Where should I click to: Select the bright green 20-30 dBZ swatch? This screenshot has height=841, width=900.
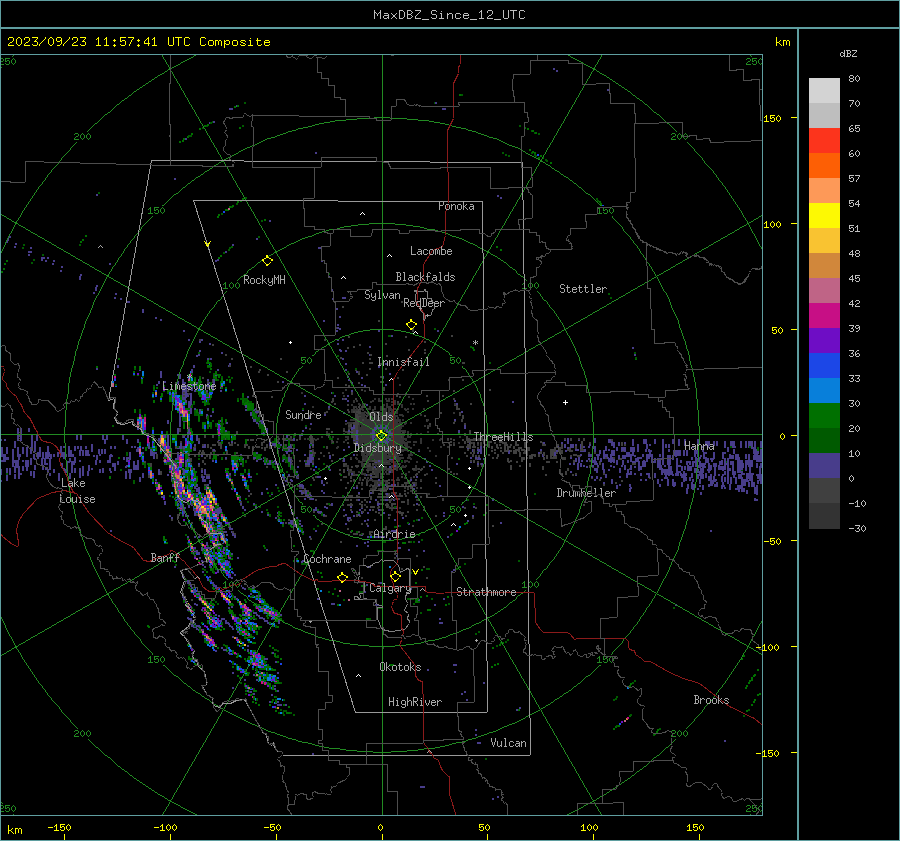(x=824, y=416)
